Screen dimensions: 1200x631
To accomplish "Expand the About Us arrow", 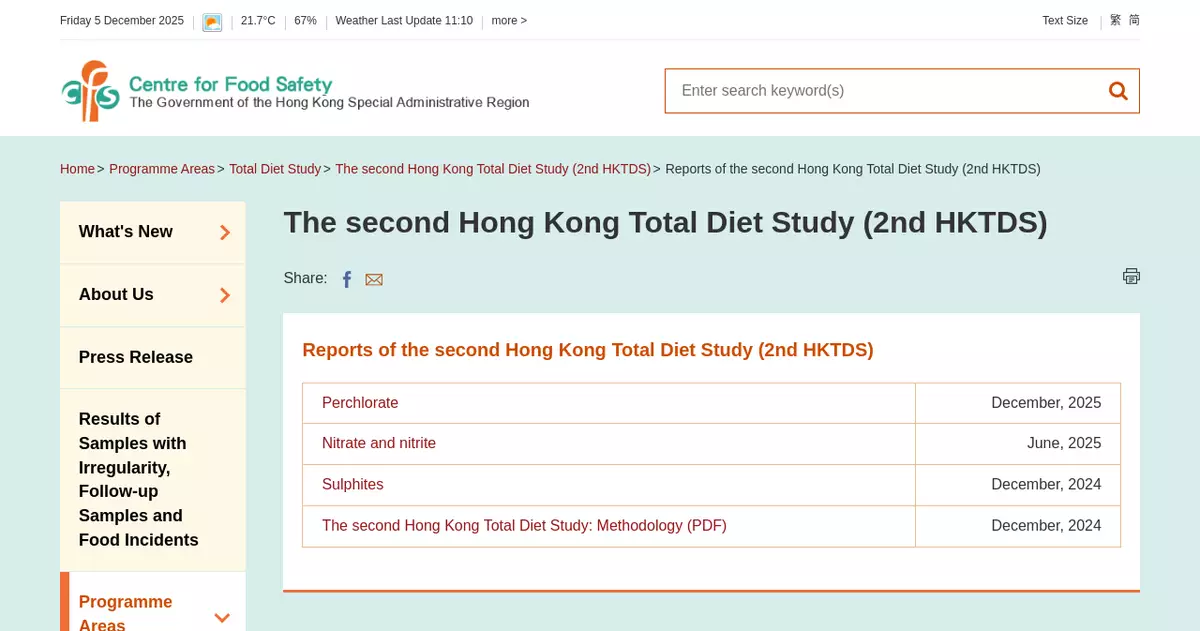I will pos(225,295).
